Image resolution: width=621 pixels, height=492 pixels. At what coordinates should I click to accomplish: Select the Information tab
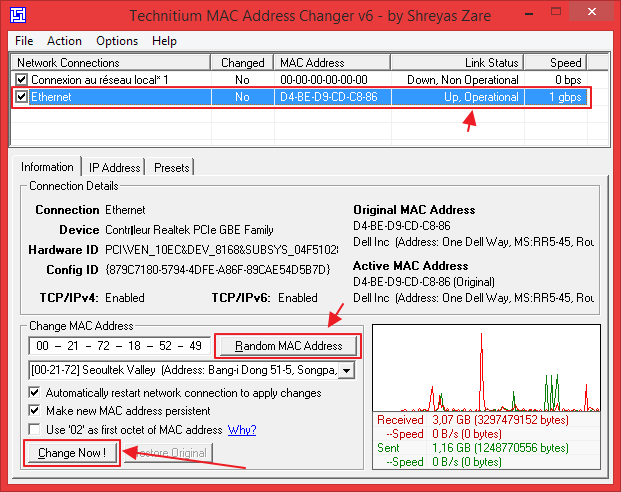click(47, 167)
